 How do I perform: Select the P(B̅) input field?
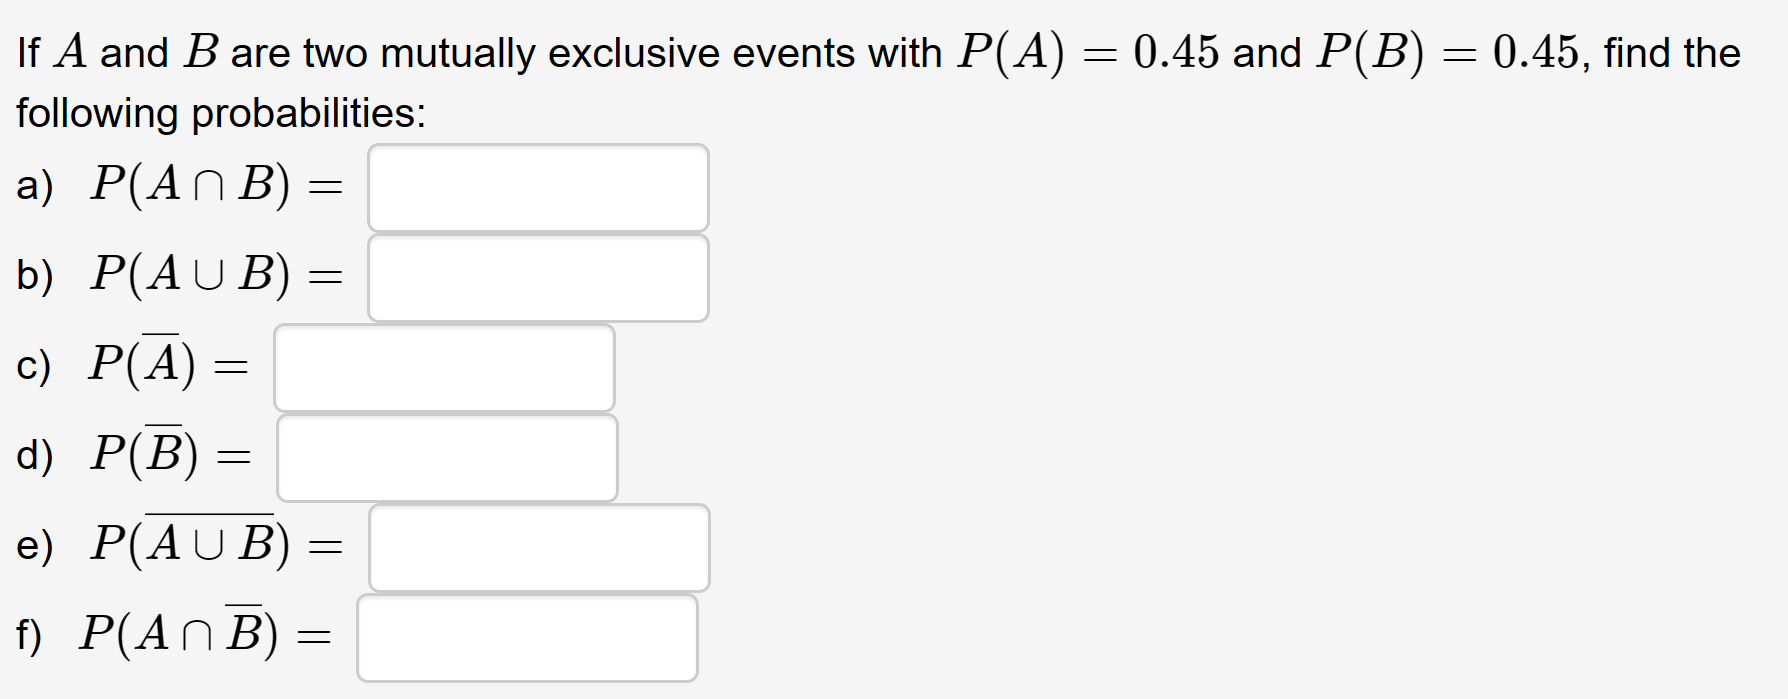pyautogui.click(x=447, y=457)
